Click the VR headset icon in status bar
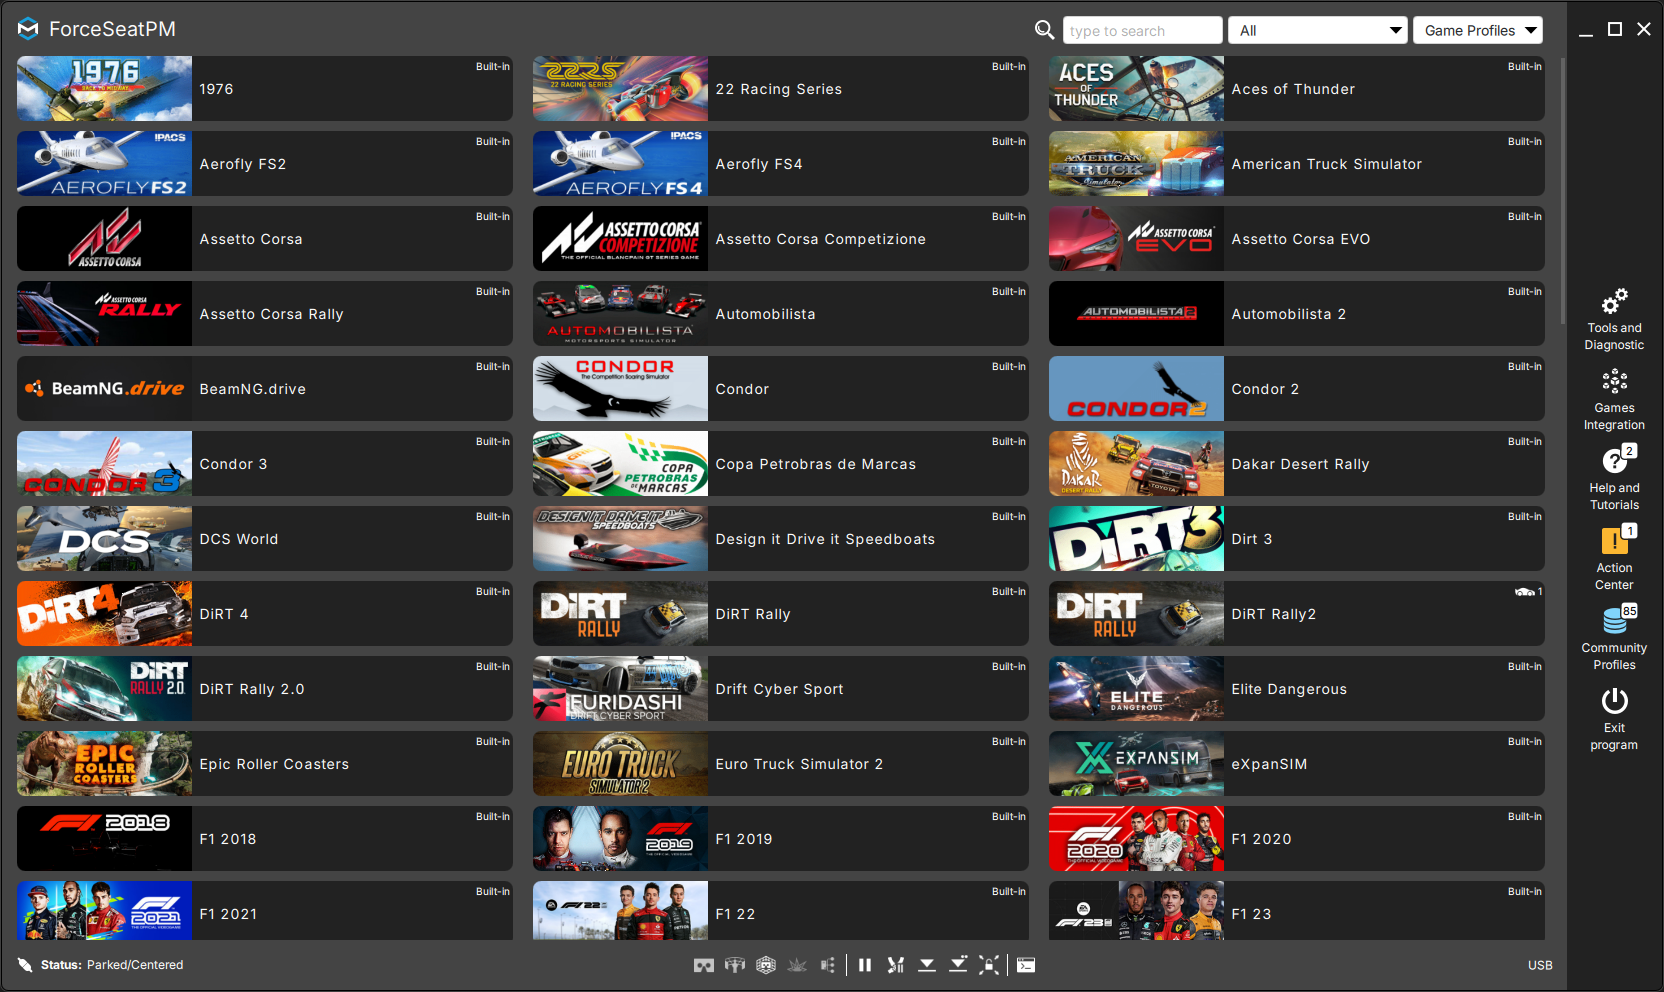The width and height of the screenshot is (1664, 992). 704,965
